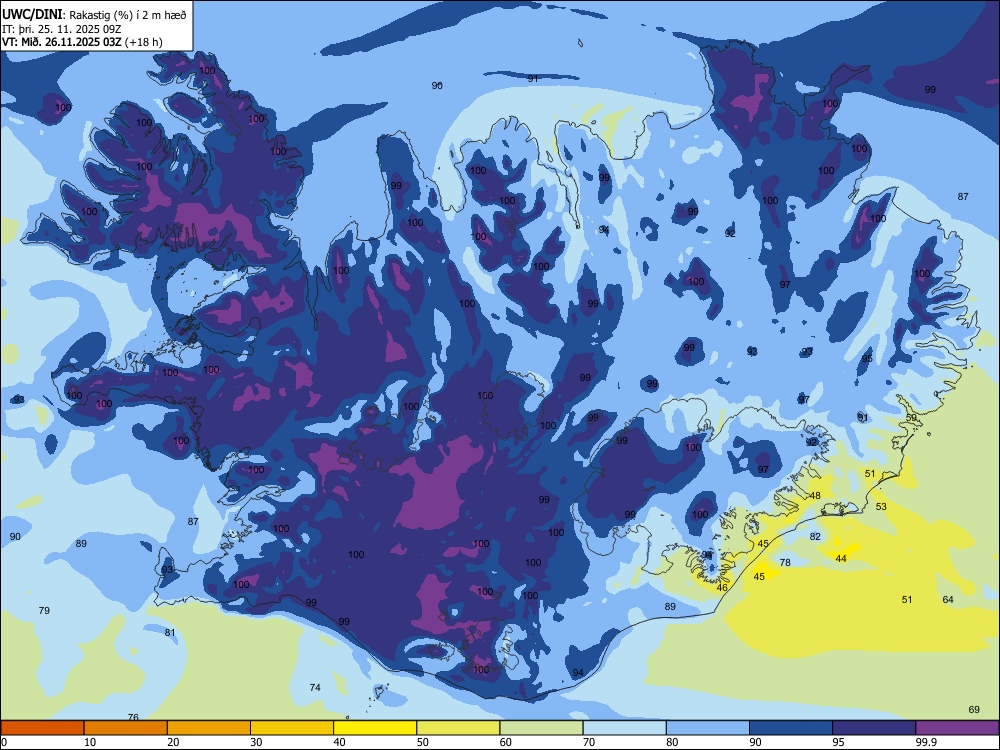
Task: Click the humidity value "76" on the map
Action: coord(133,717)
